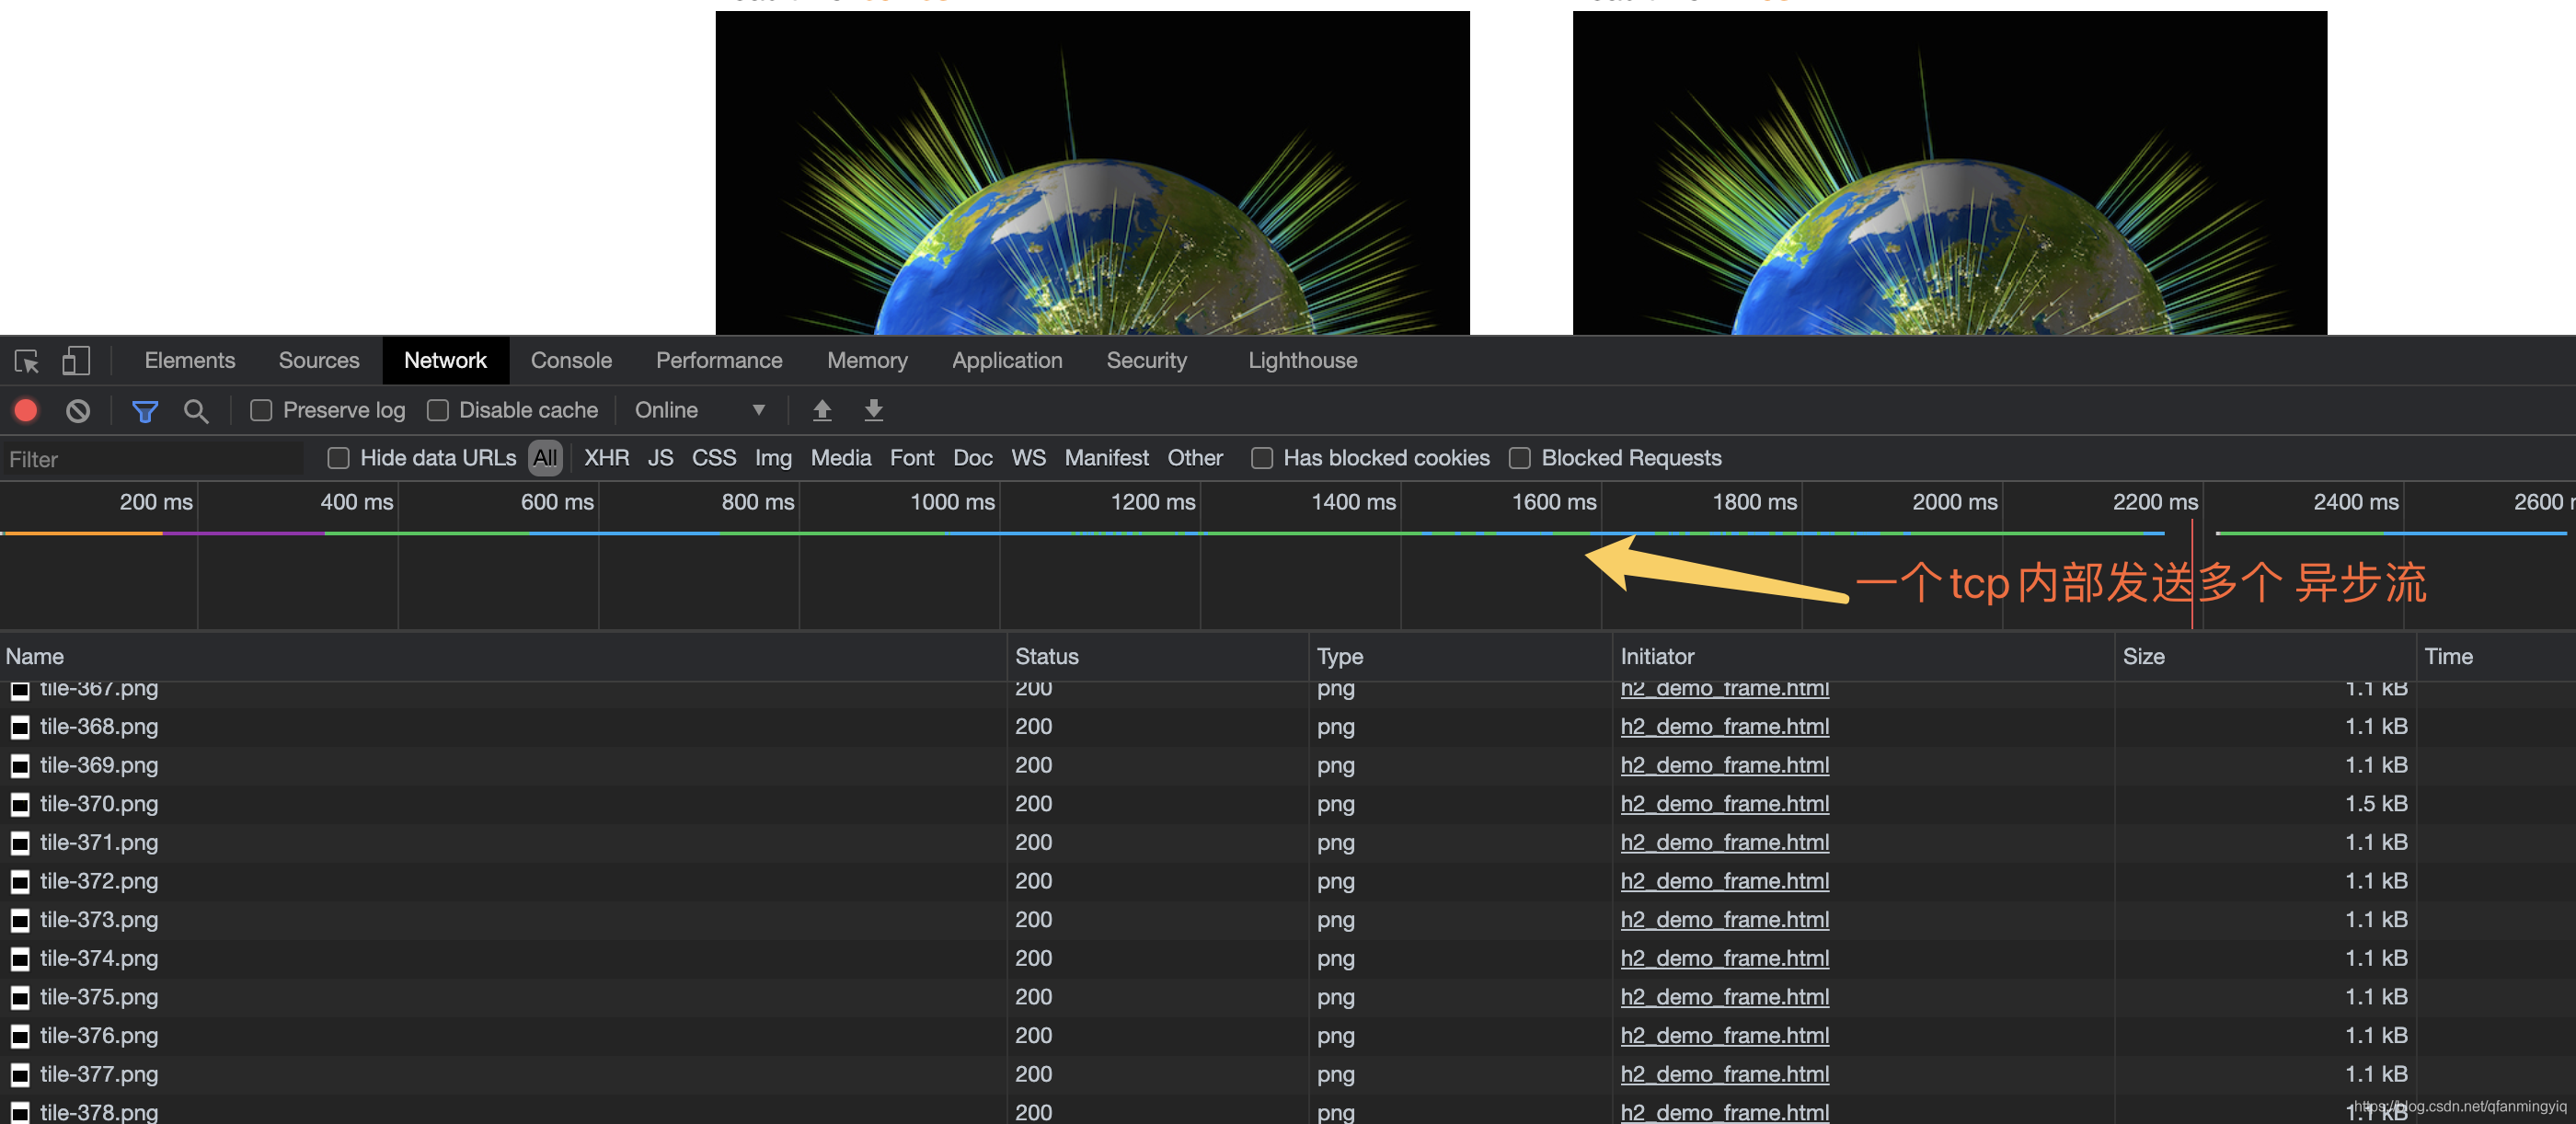Image resolution: width=2576 pixels, height=1124 pixels.
Task: Open h2_demo_frame.html initiator for tile-372.png
Action: pos(1724,881)
